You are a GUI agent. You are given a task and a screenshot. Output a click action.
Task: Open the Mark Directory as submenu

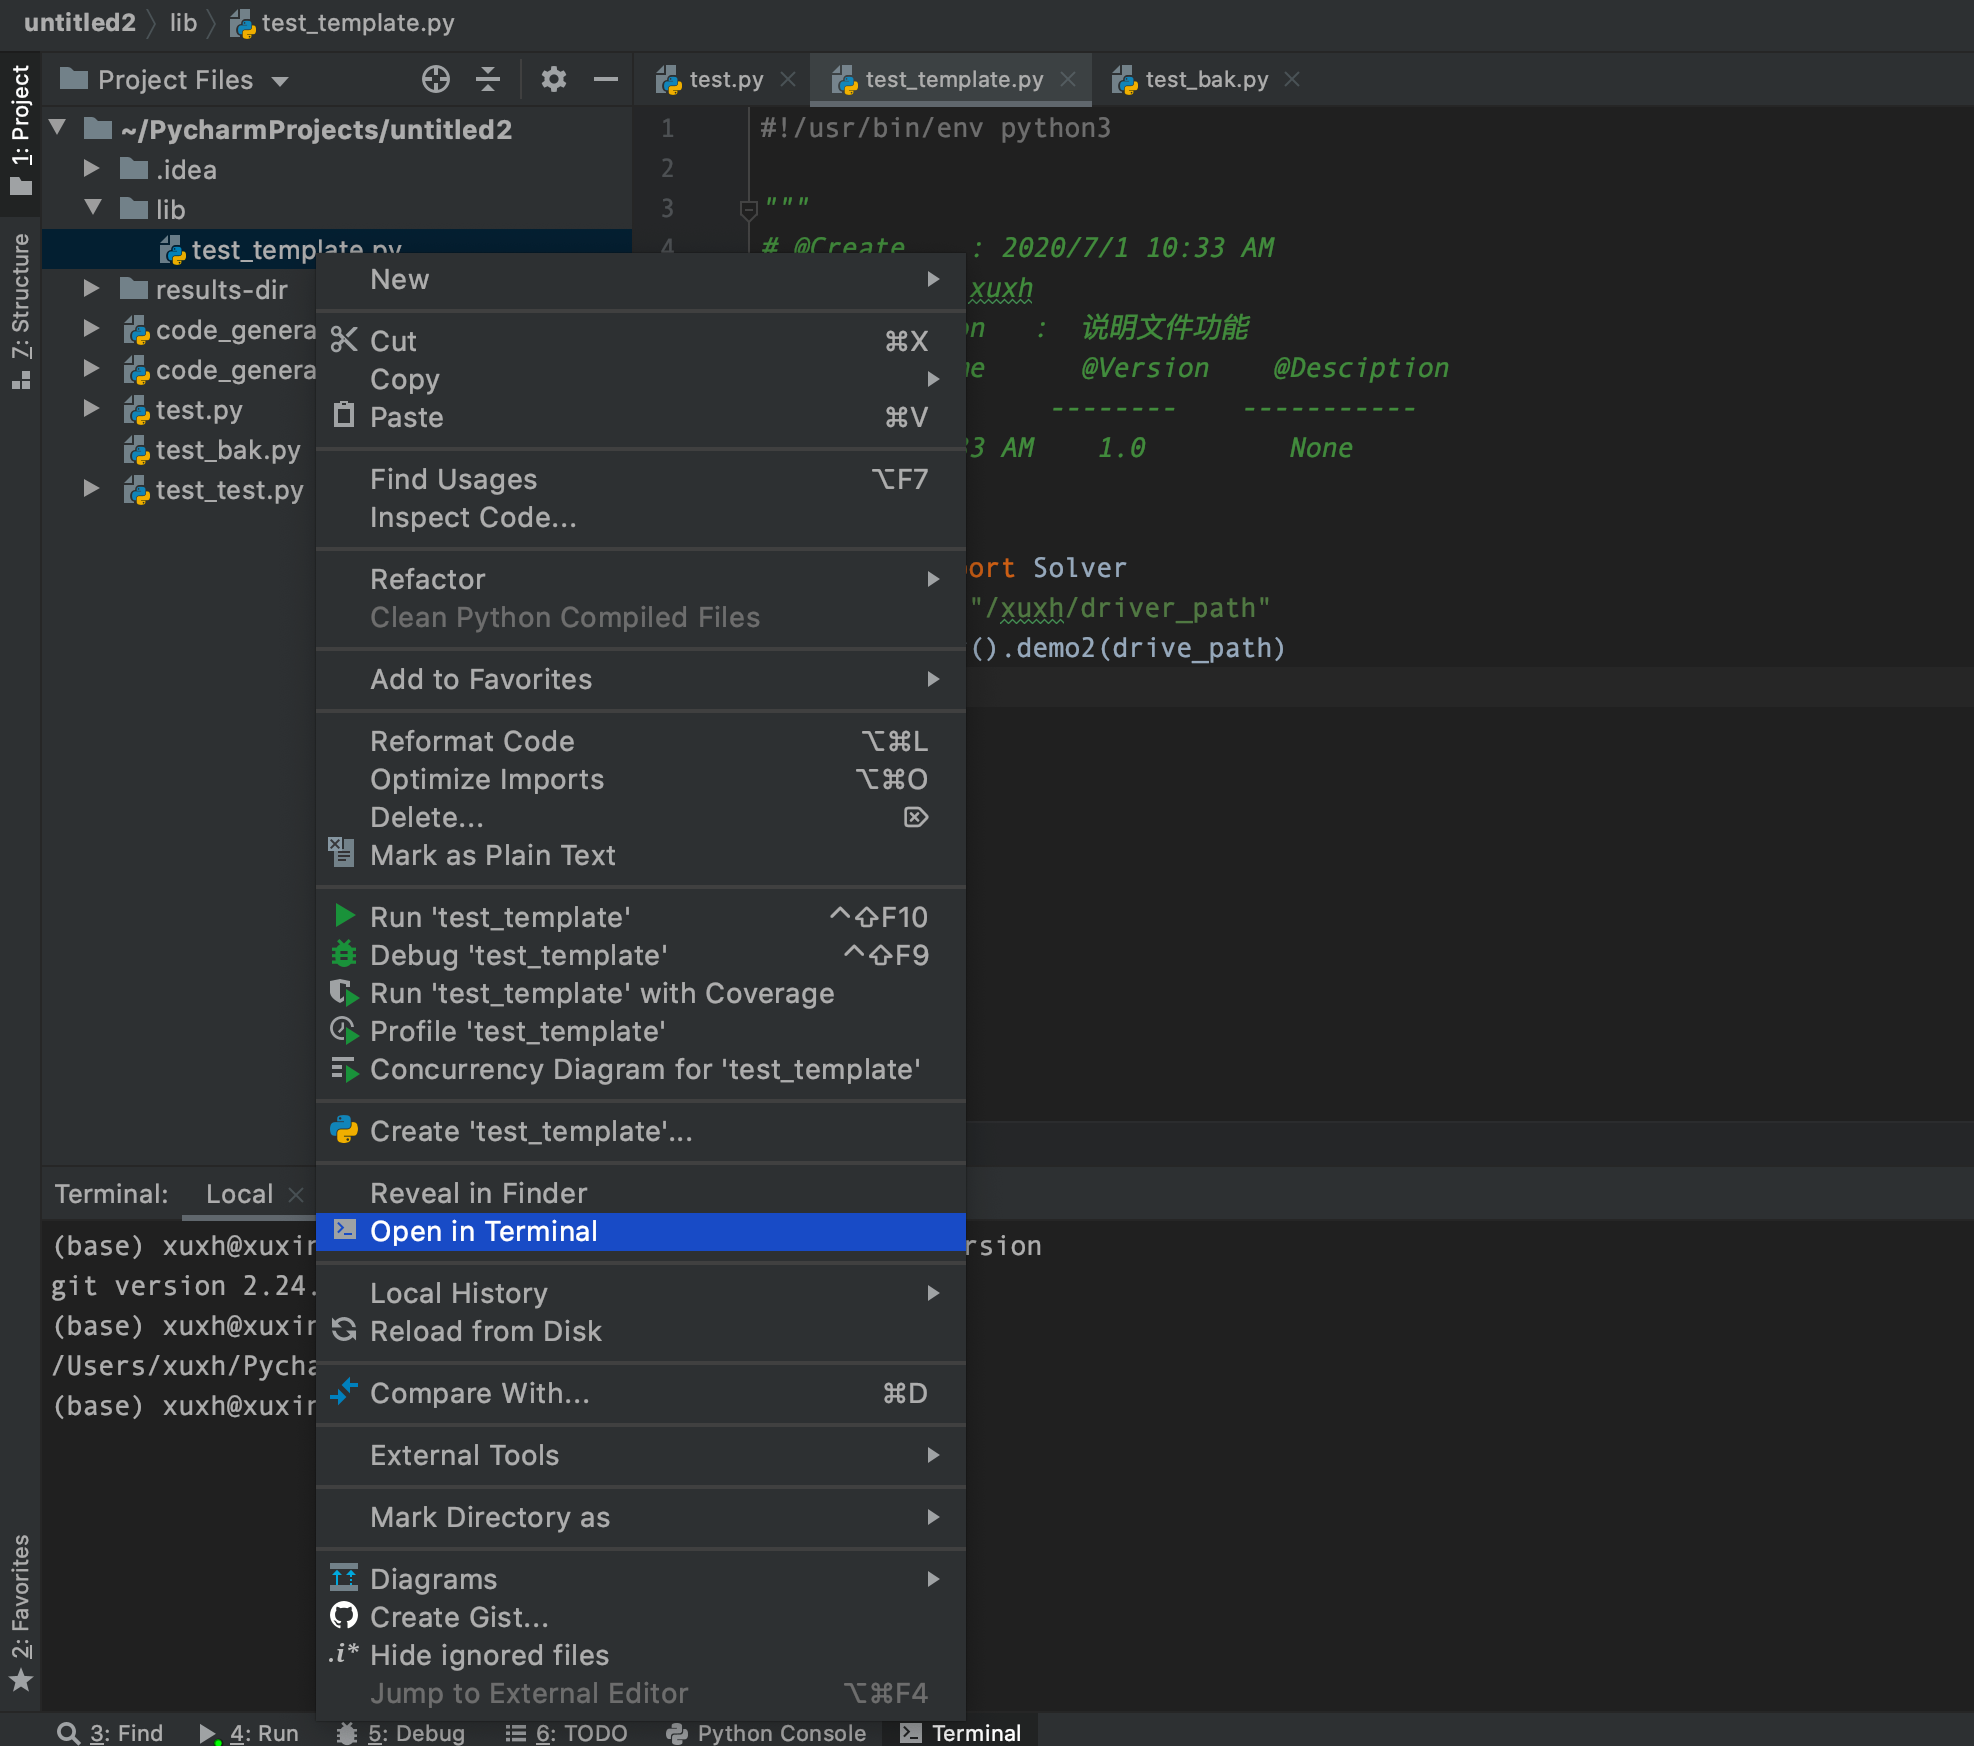[641, 1517]
